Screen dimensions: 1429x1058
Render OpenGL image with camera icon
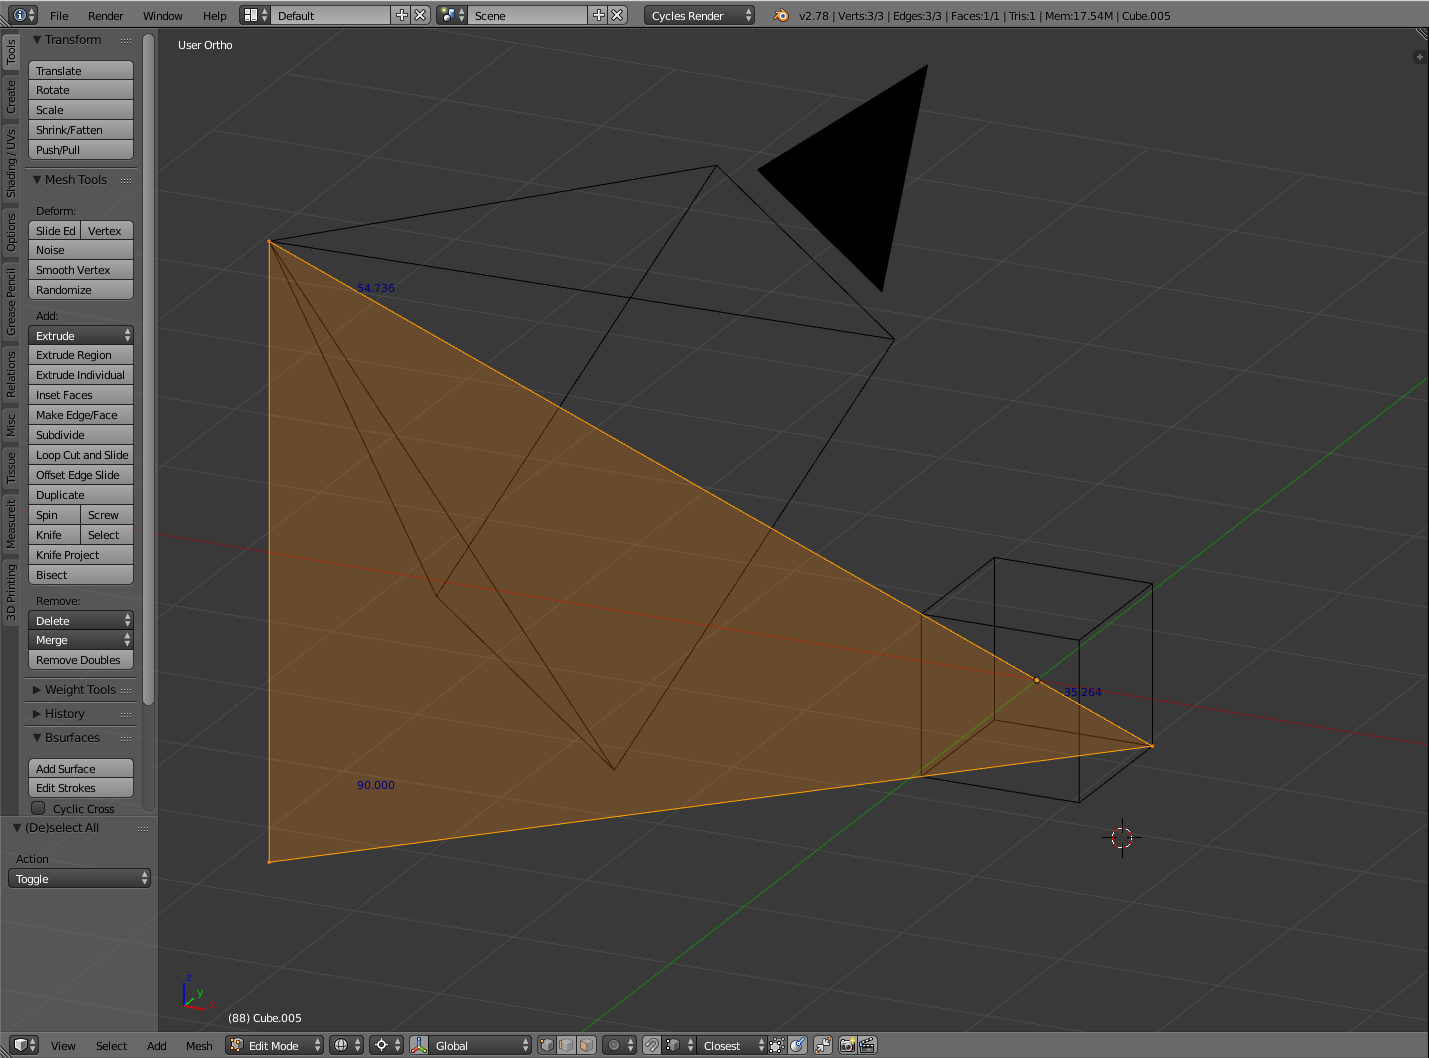point(848,1045)
